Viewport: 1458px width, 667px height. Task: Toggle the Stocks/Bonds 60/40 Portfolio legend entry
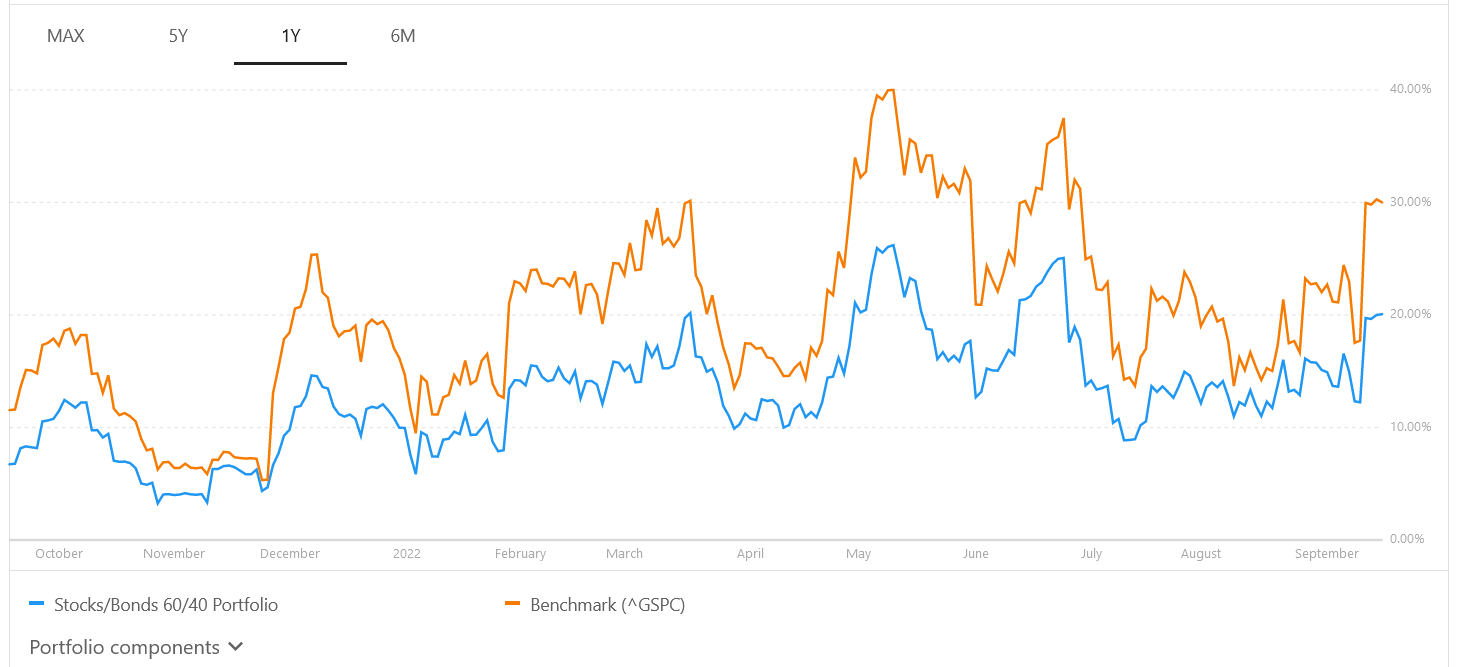tap(165, 604)
